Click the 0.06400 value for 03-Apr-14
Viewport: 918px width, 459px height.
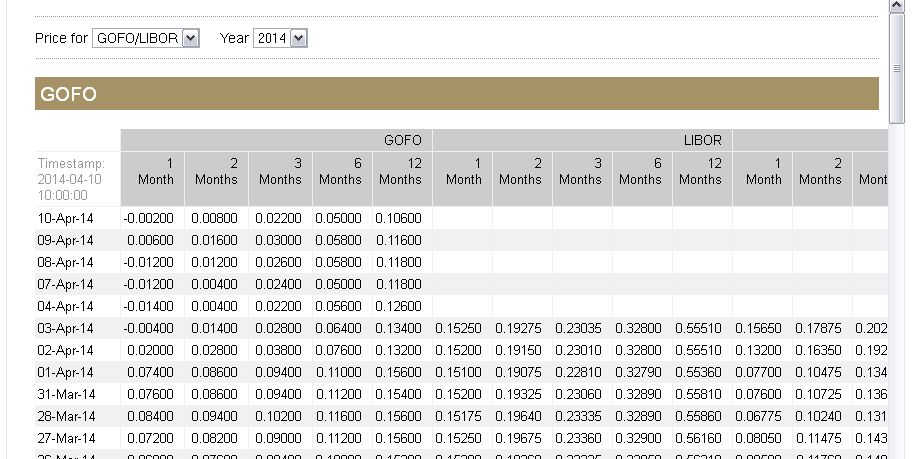point(338,328)
